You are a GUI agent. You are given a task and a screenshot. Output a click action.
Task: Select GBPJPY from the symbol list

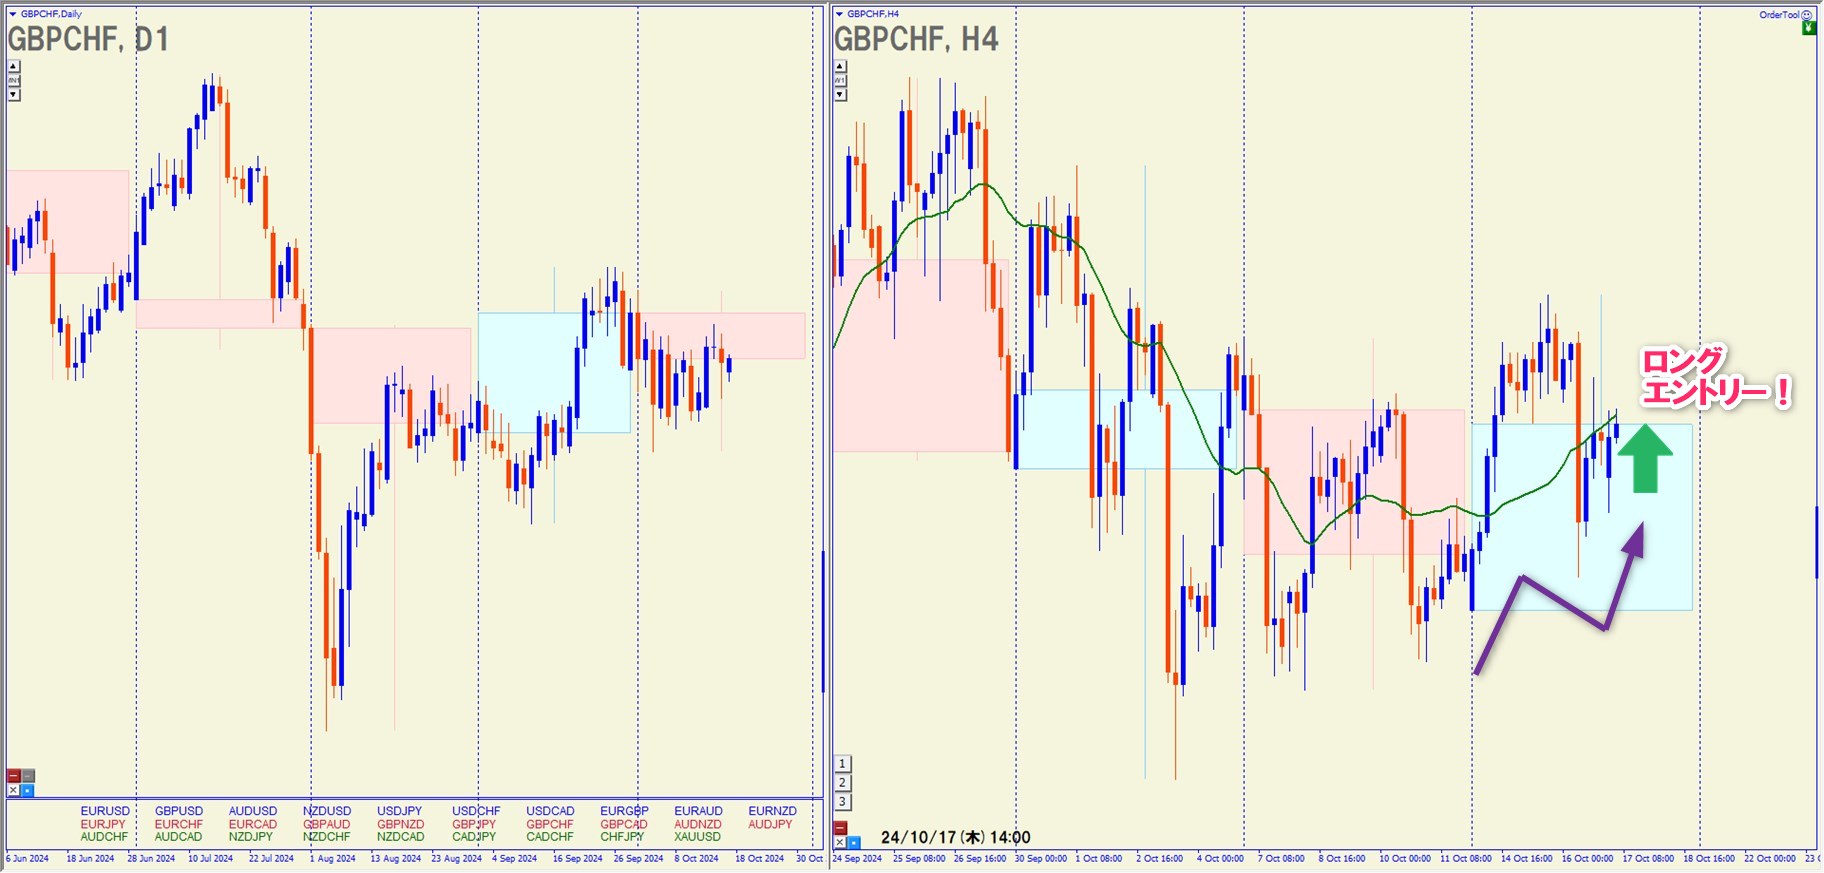473,824
